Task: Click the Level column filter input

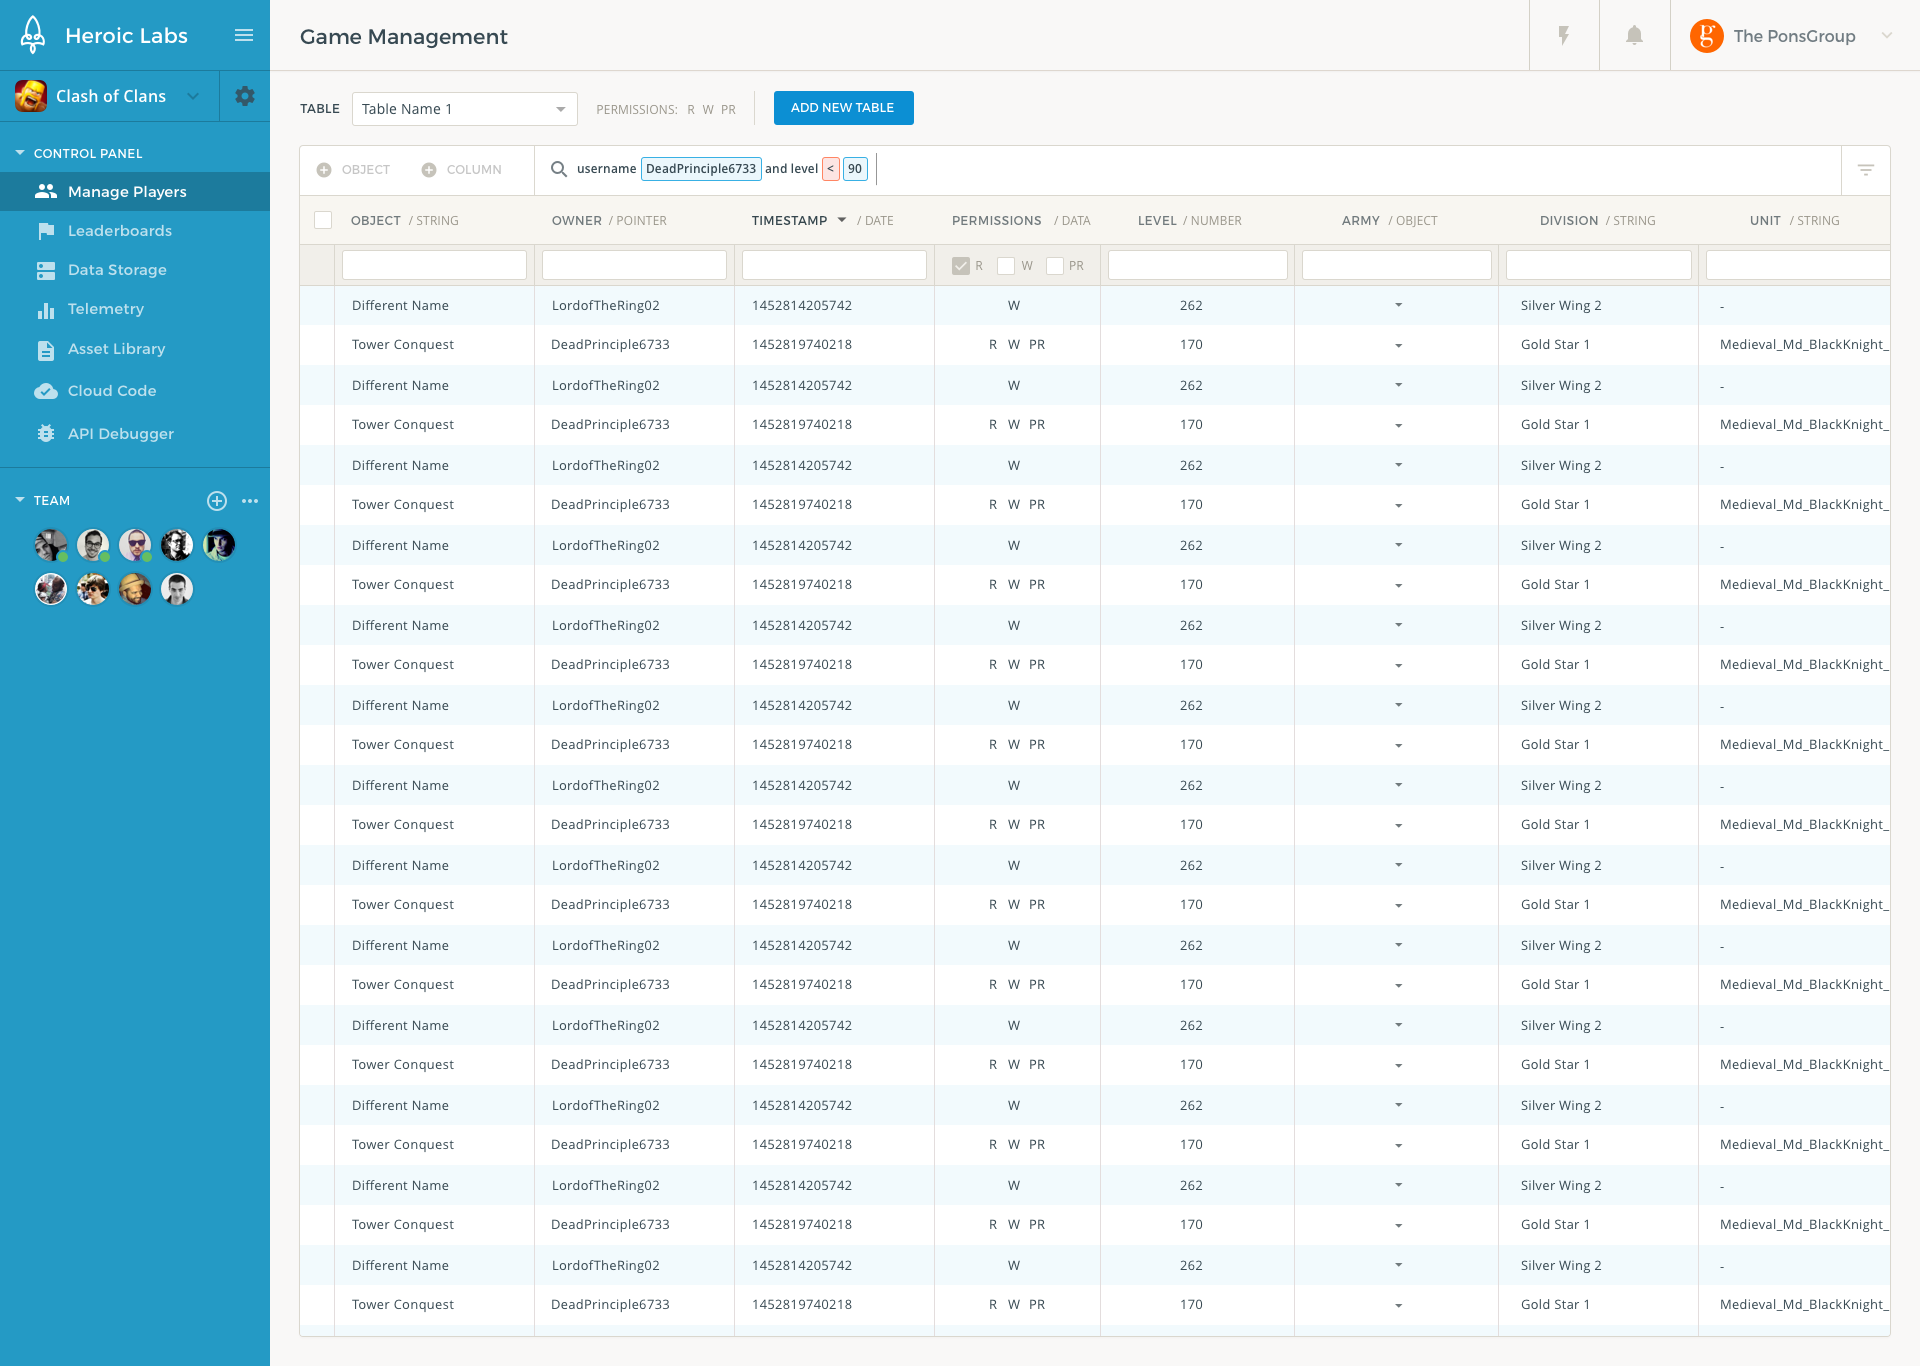Action: click(x=1197, y=266)
